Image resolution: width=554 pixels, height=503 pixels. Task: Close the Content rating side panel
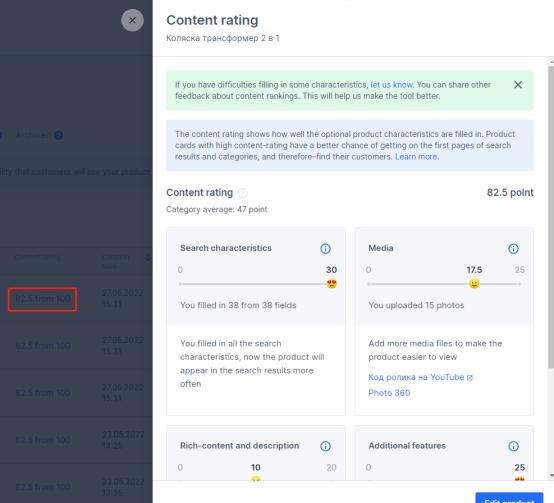coord(132,20)
